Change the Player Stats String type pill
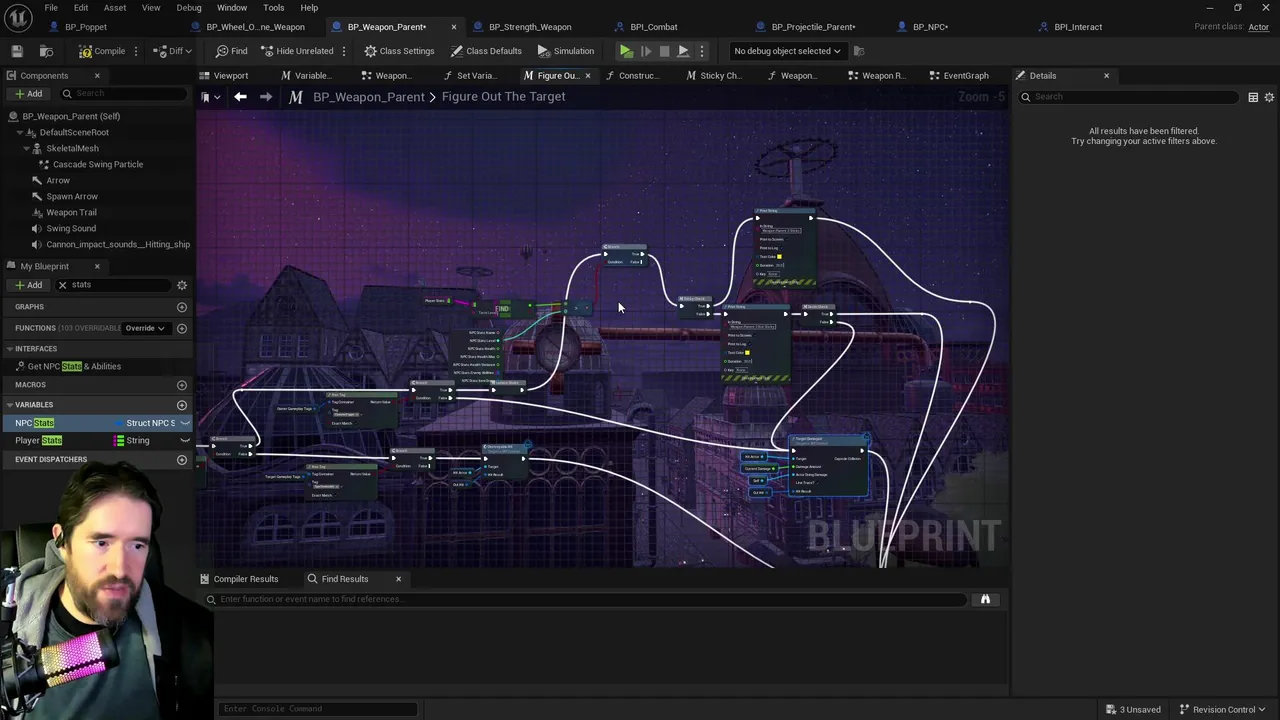The height and width of the screenshot is (720, 1280). pos(133,441)
